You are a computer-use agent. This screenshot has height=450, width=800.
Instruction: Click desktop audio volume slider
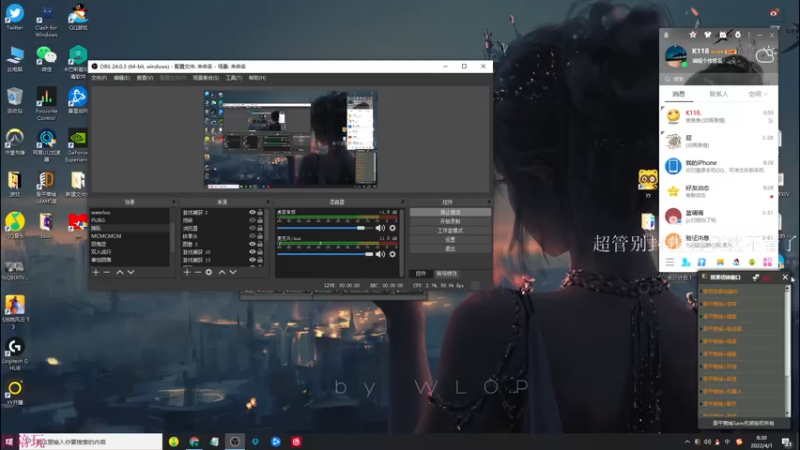(x=324, y=228)
